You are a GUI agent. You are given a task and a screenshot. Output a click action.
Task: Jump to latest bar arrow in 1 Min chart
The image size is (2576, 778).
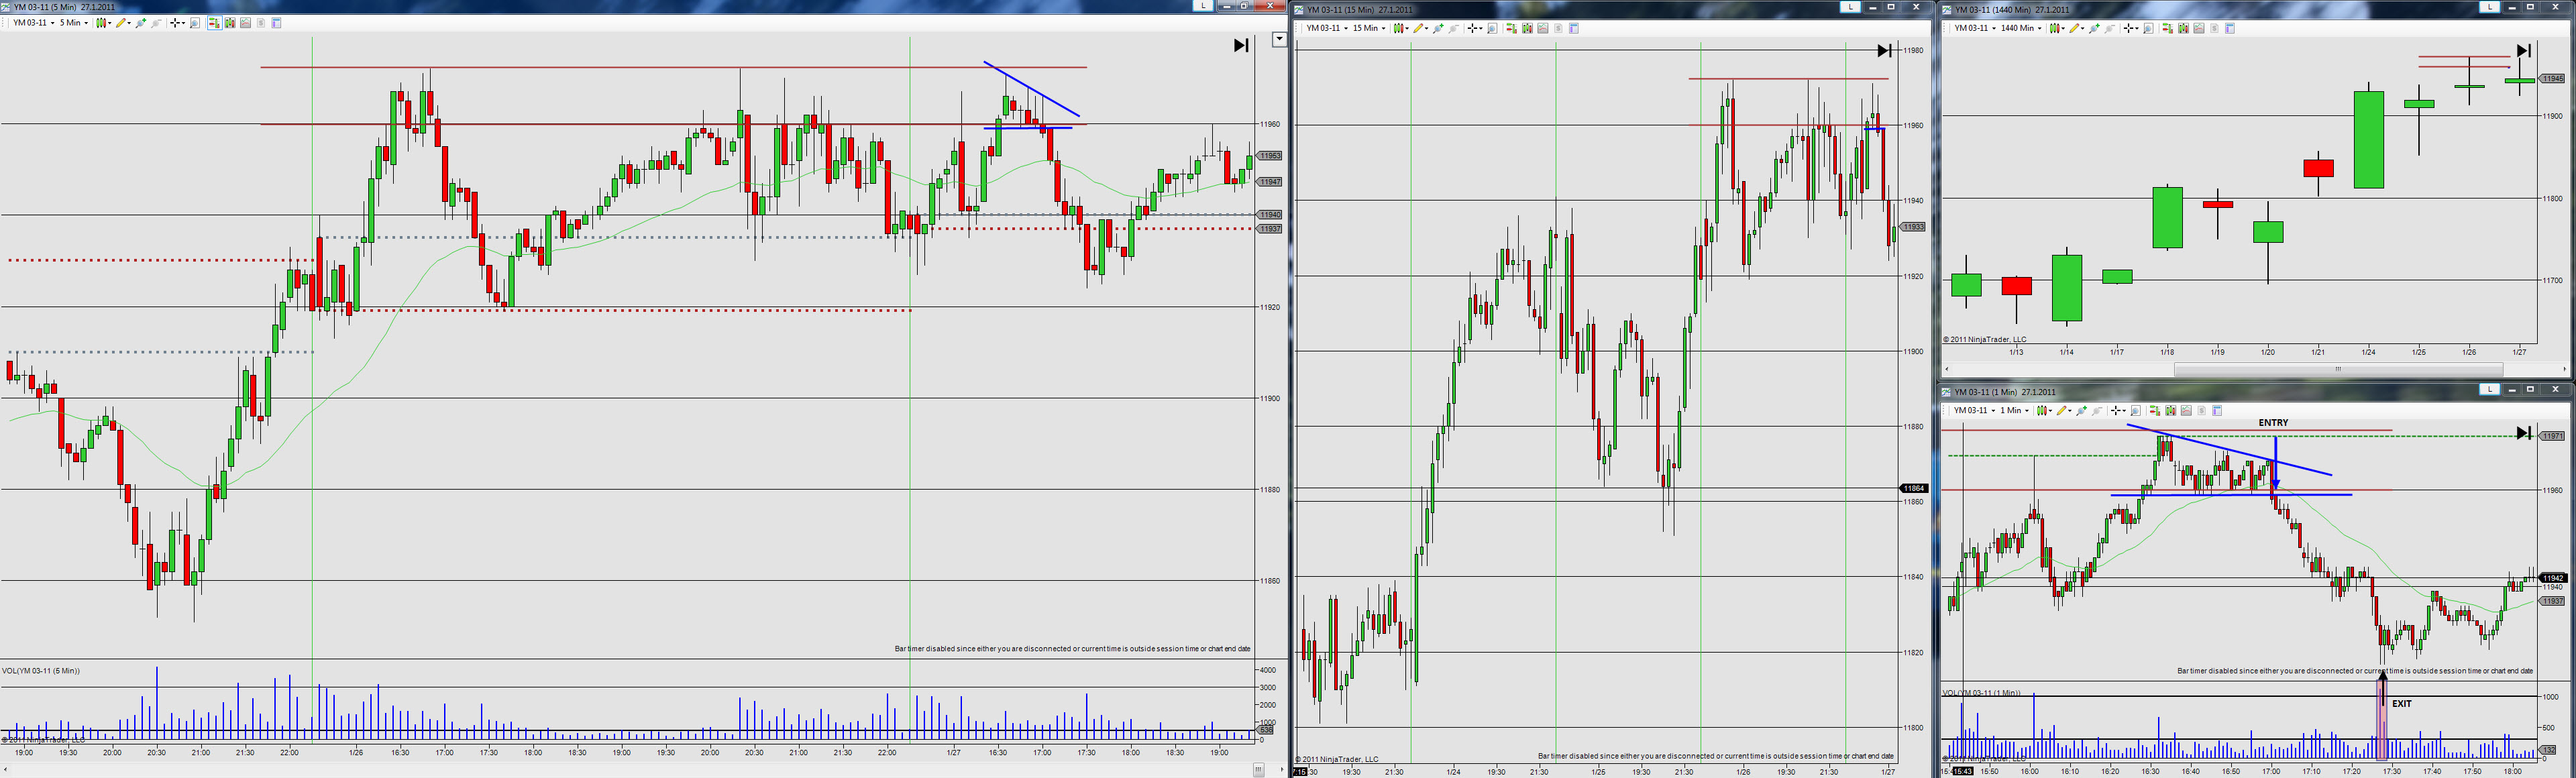[x=2523, y=433]
